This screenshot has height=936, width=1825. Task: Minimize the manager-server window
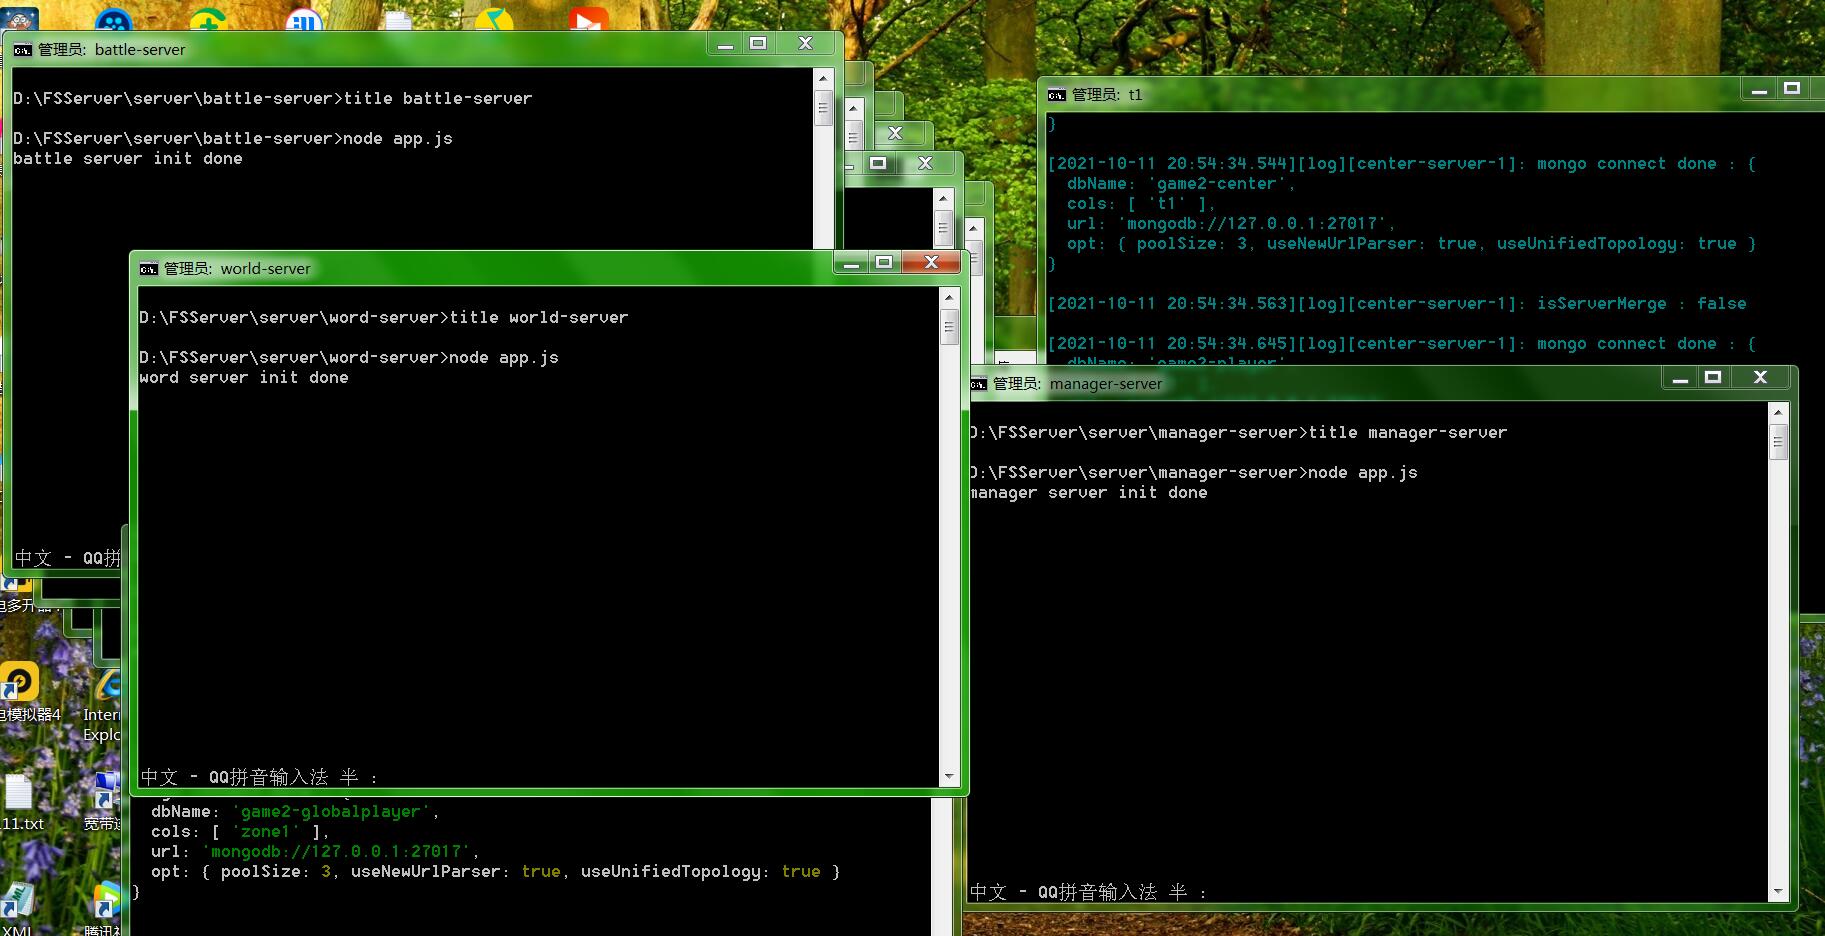(1680, 378)
